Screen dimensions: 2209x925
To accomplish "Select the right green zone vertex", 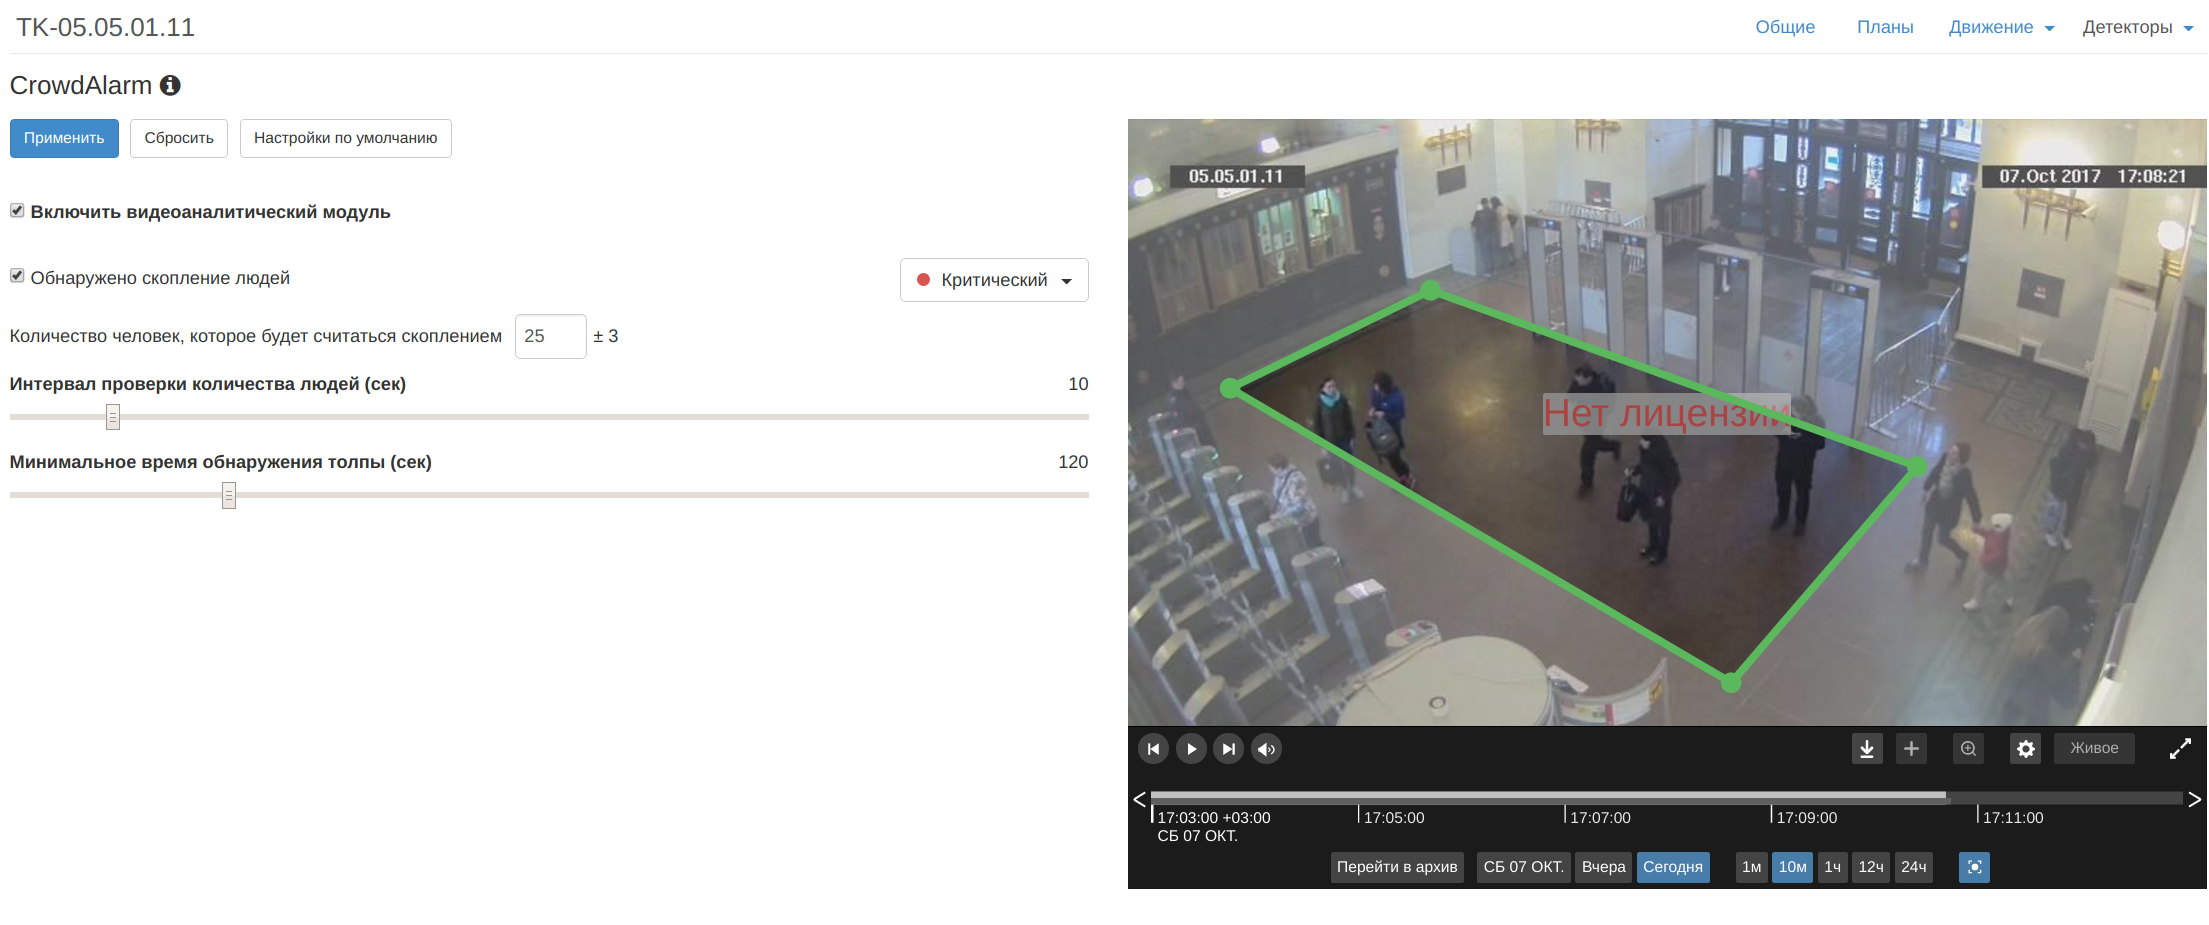I will coord(1917,466).
